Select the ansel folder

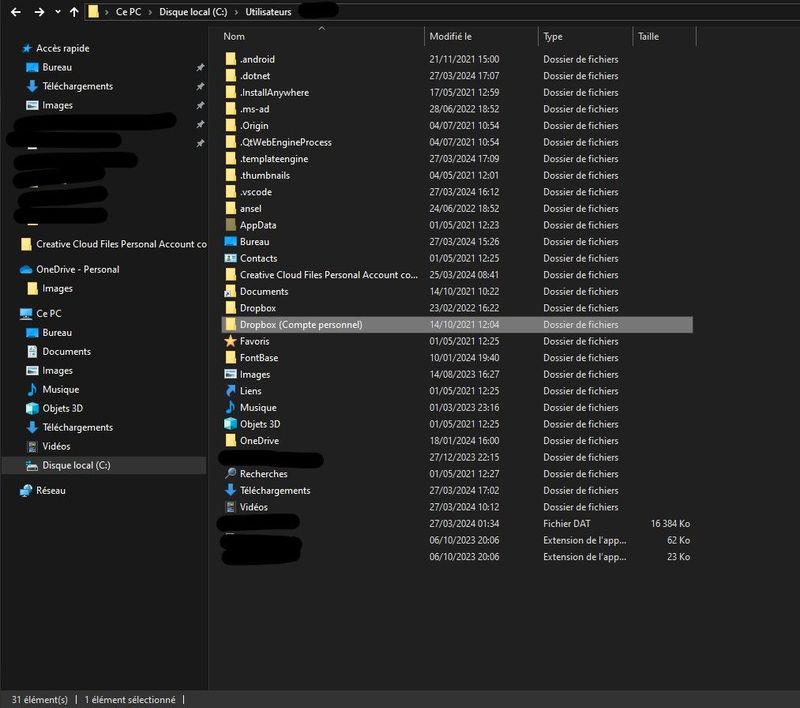pyautogui.click(x=251, y=209)
